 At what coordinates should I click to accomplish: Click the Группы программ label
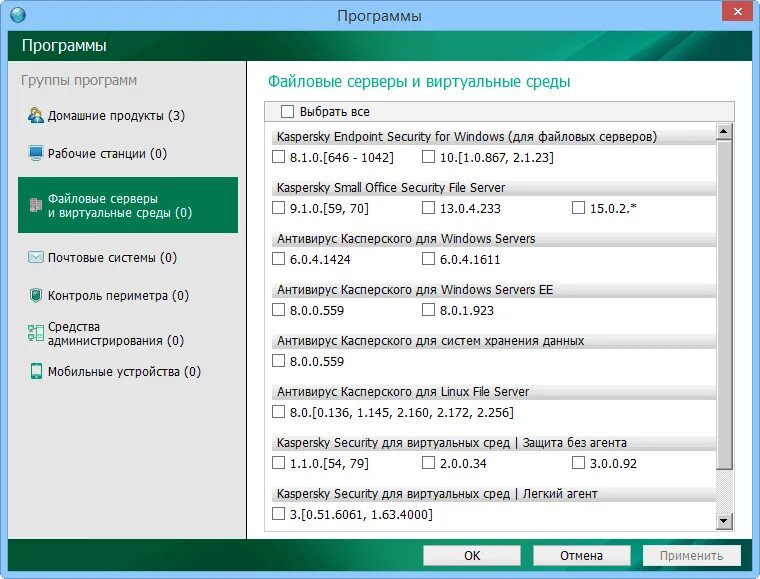point(79,80)
